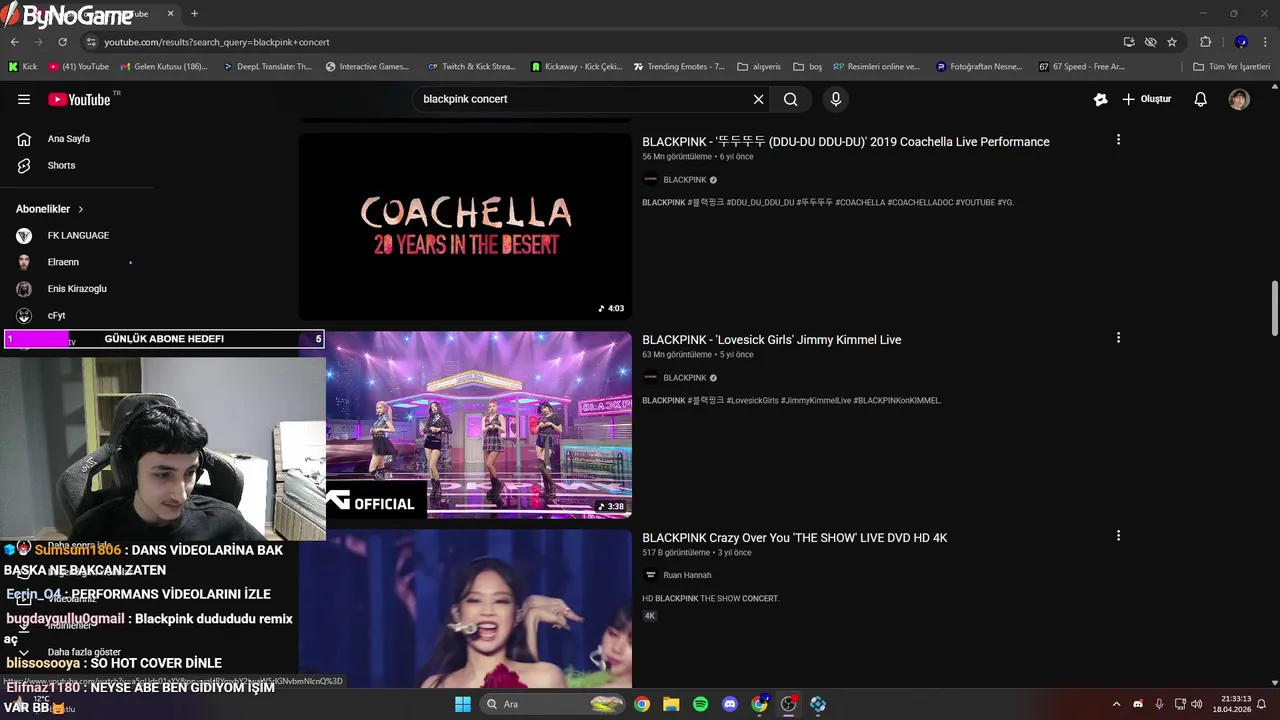The height and width of the screenshot is (720, 1280).
Task: Open the sparkle icon beside Oluştur
Action: (x=1100, y=99)
